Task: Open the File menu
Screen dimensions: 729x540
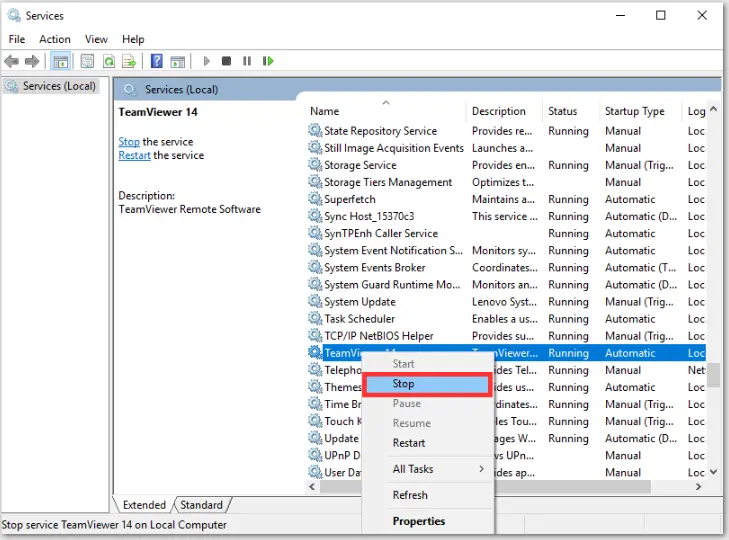Action: (x=17, y=39)
